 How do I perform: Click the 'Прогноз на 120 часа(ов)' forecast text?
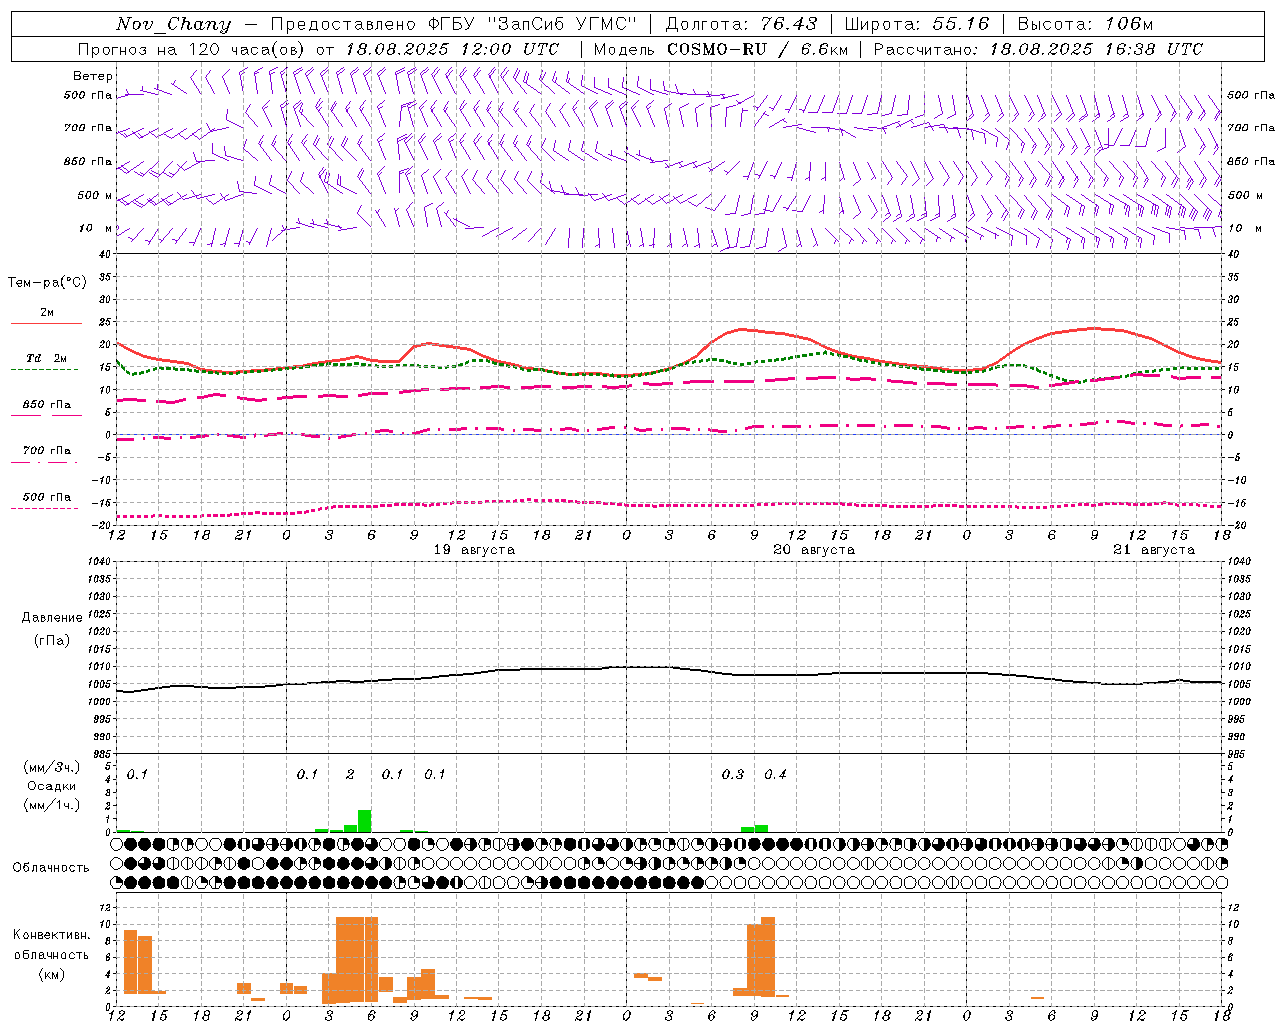click(192, 49)
